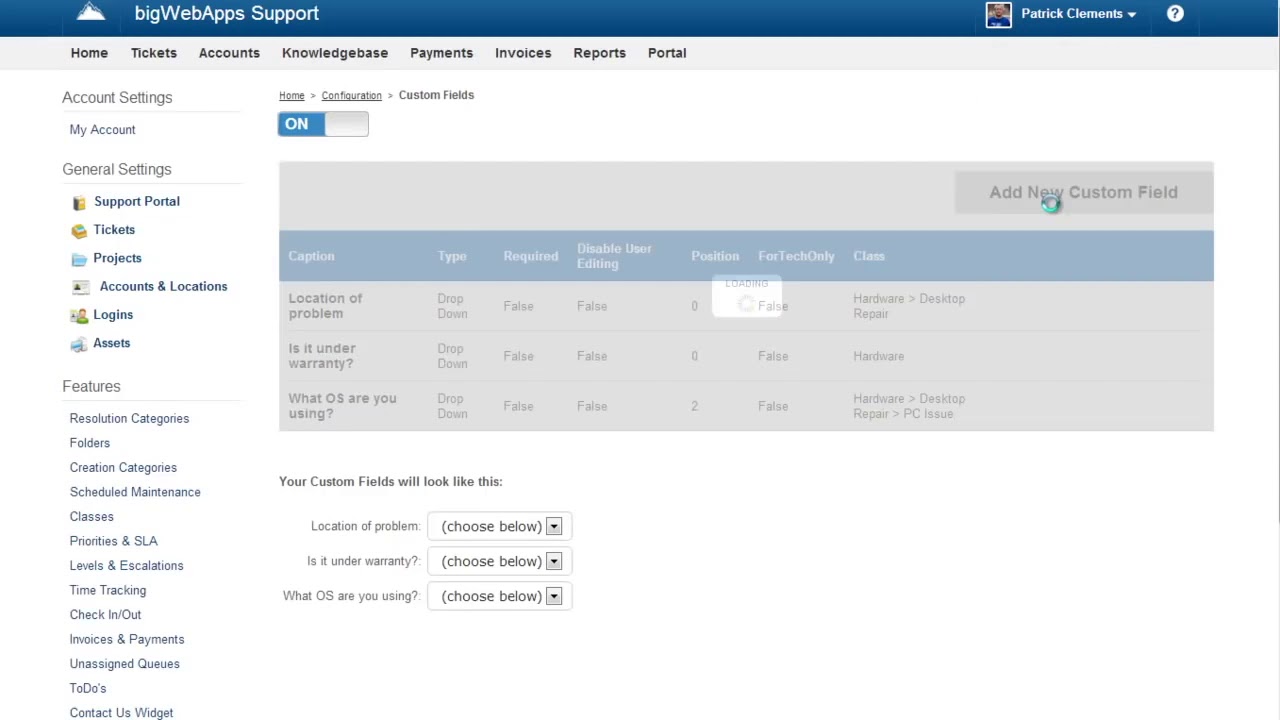Open the Invoices menu
Screen dimensions: 1280x720
click(523, 53)
